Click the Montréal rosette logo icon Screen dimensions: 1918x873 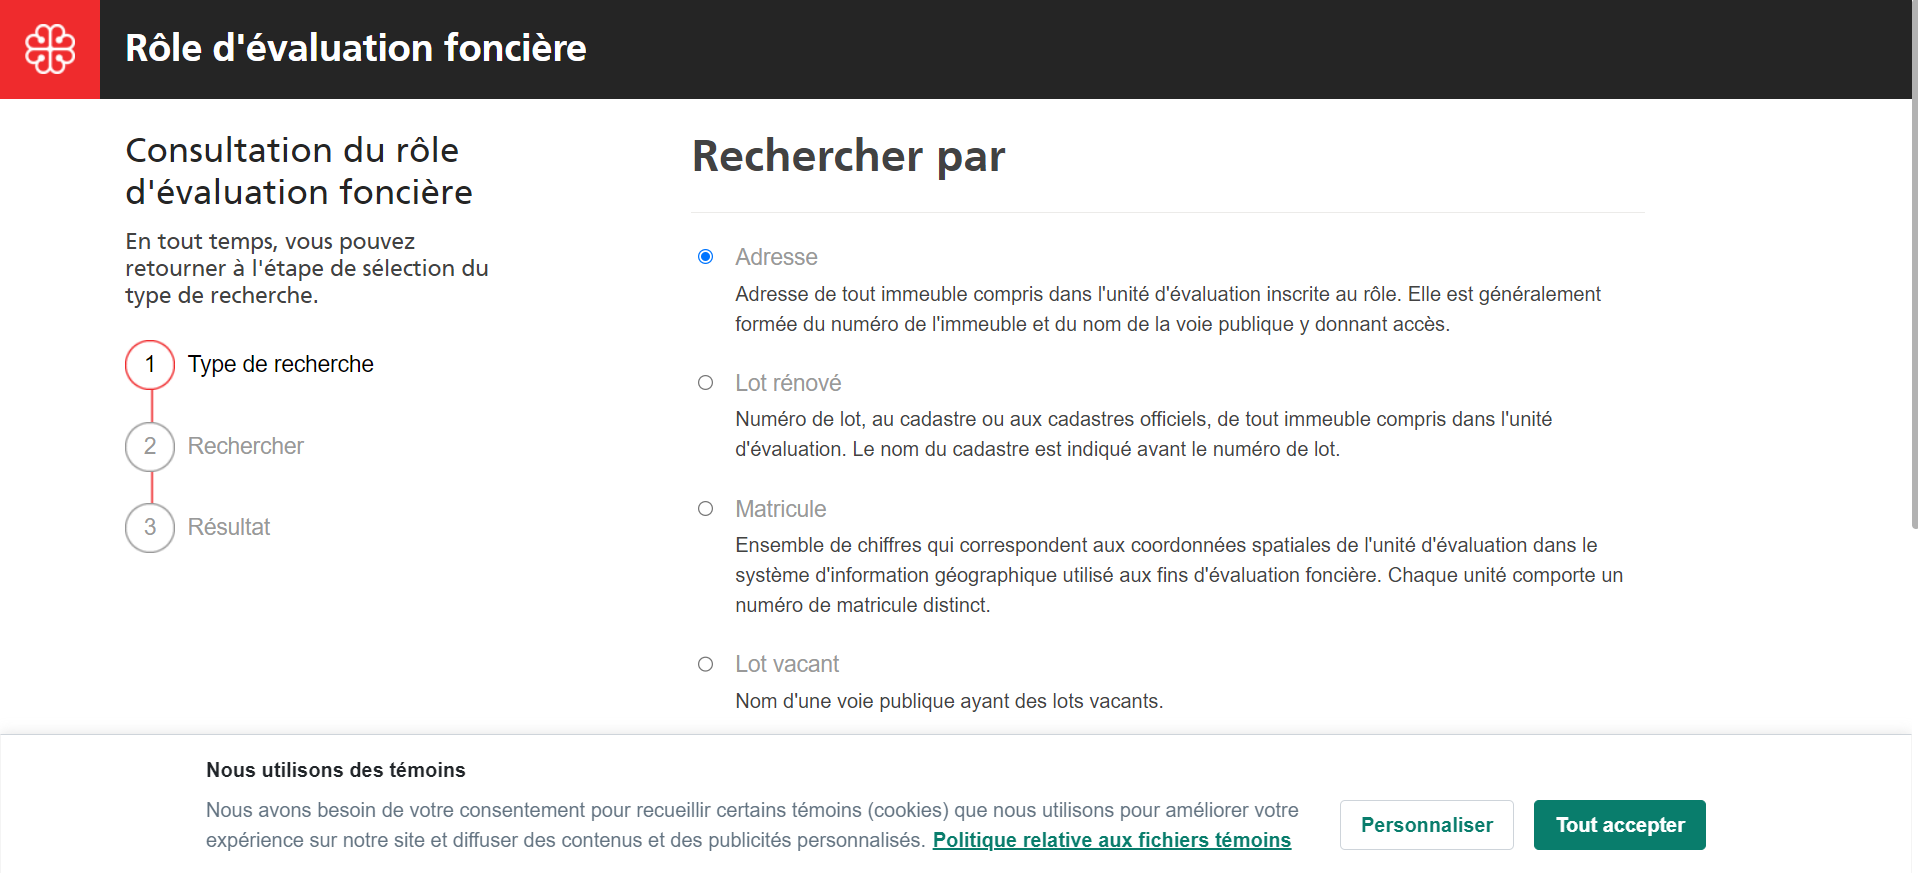tap(50, 49)
